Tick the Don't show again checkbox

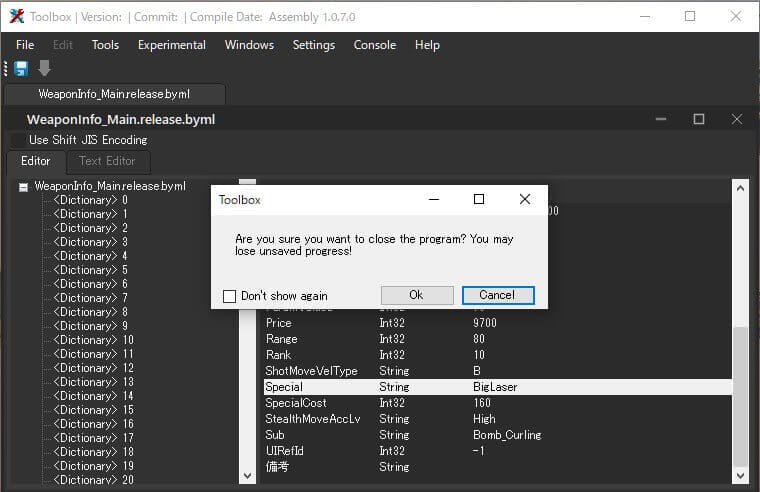pyautogui.click(x=229, y=296)
